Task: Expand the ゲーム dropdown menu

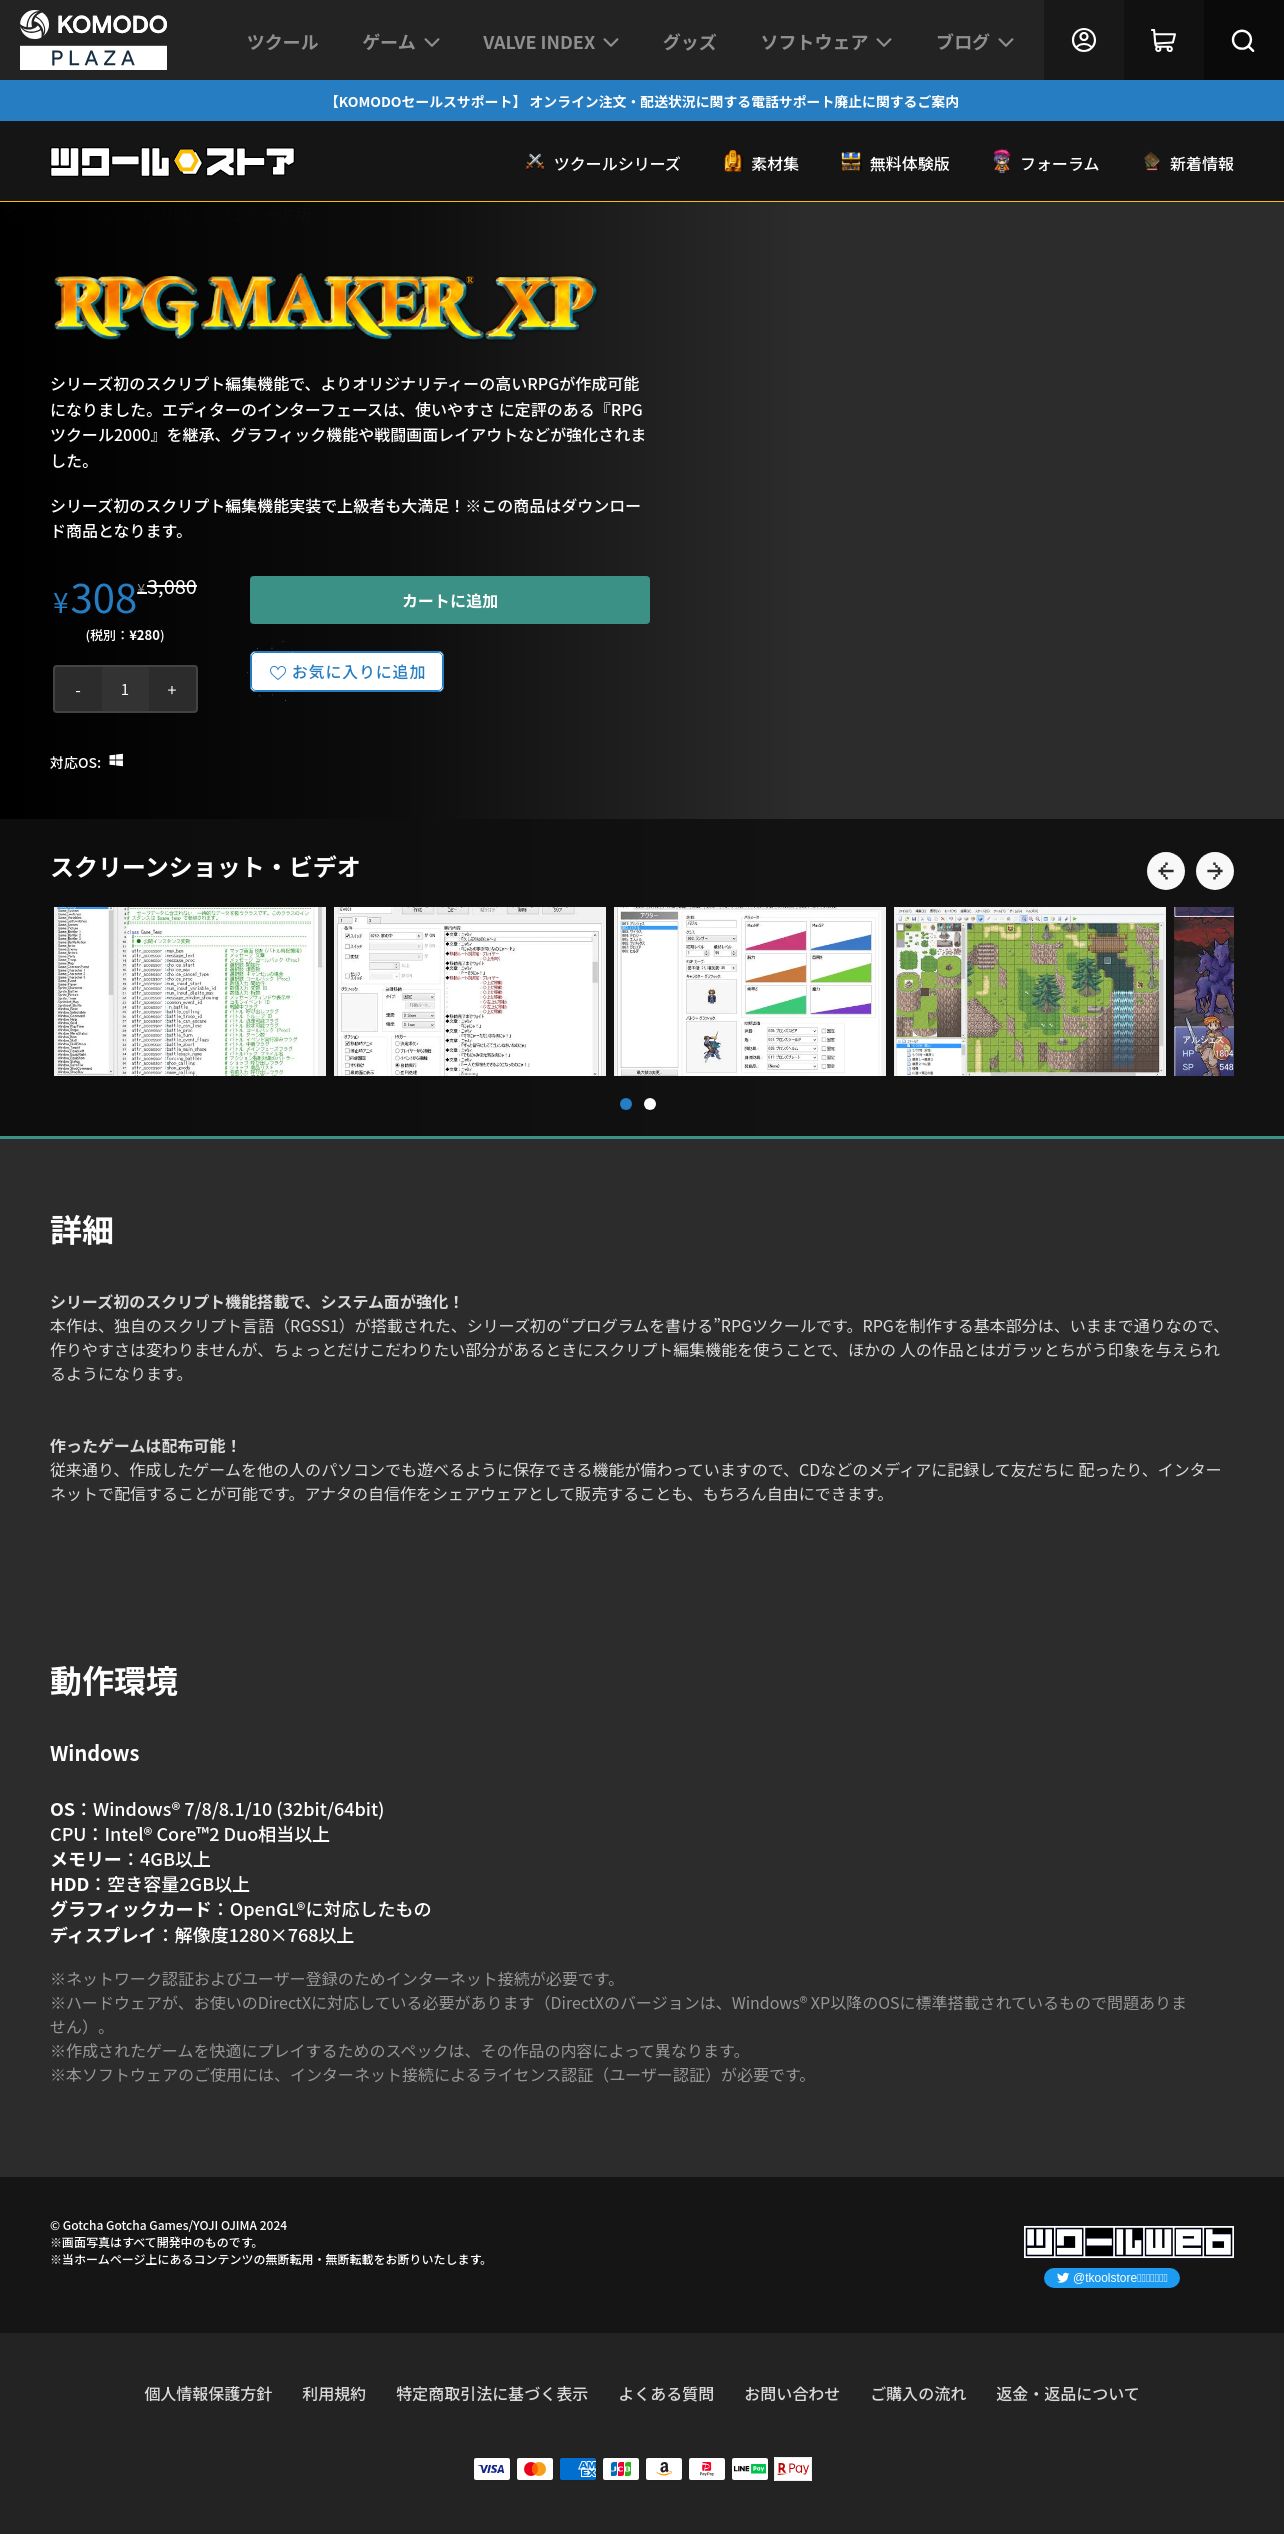Action: point(401,42)
